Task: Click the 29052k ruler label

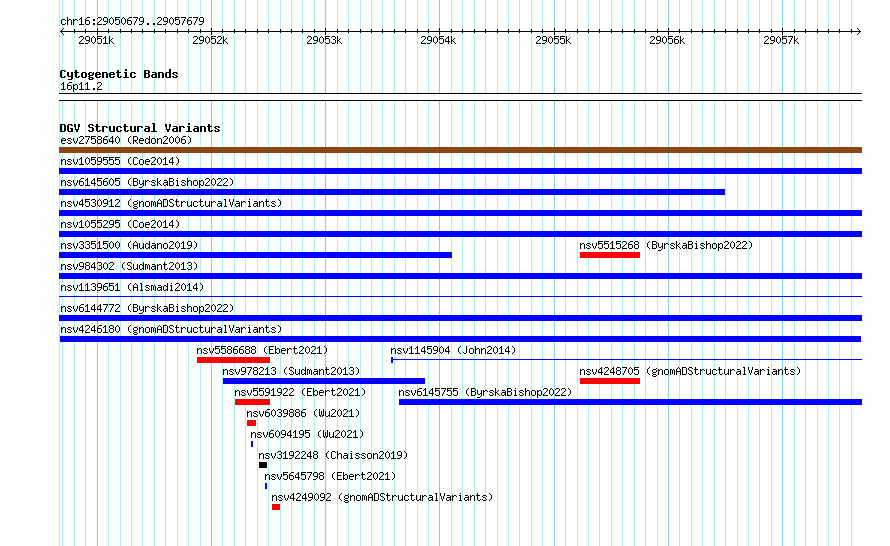Action: point(210,40)
